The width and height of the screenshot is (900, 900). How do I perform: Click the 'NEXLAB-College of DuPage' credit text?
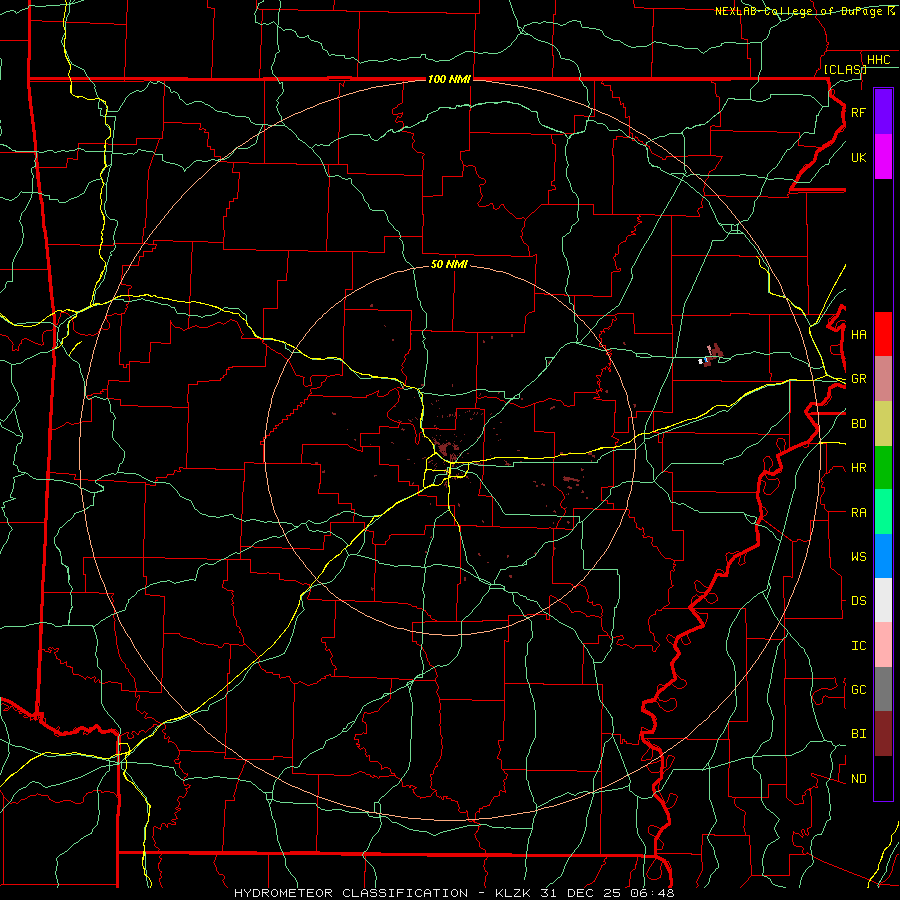point(798,11)
